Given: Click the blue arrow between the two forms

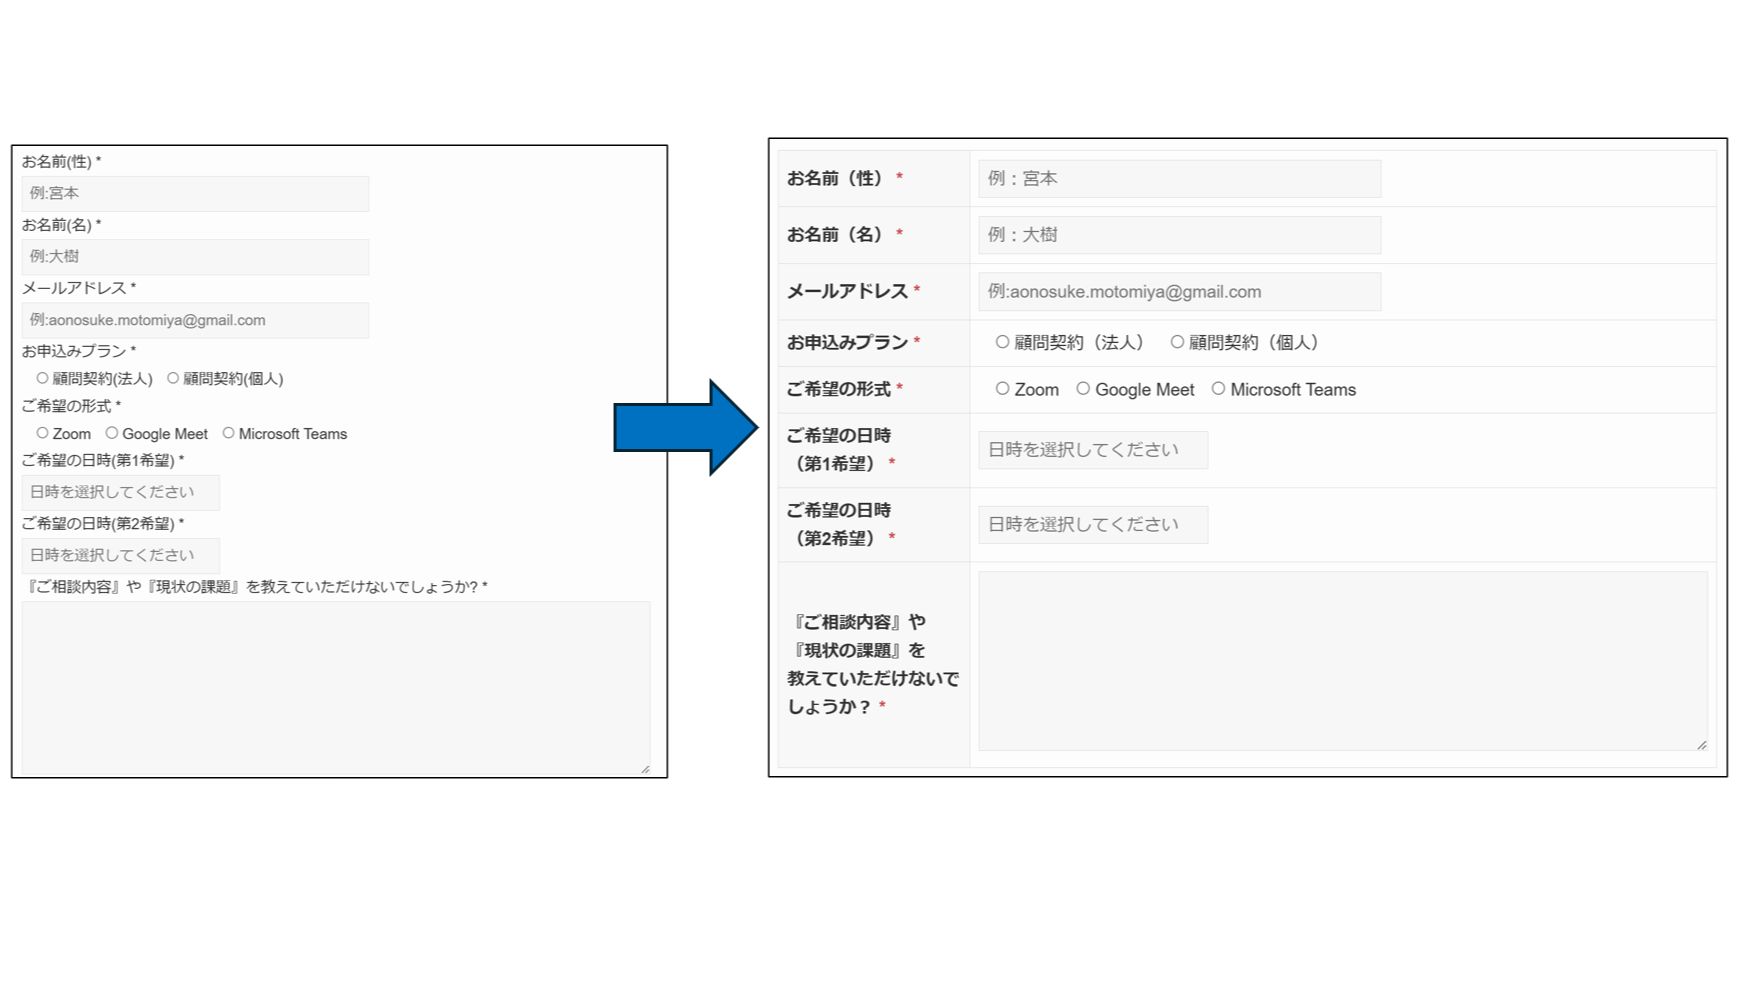Looking at the screenshot, I should click(x=685, y=427).
